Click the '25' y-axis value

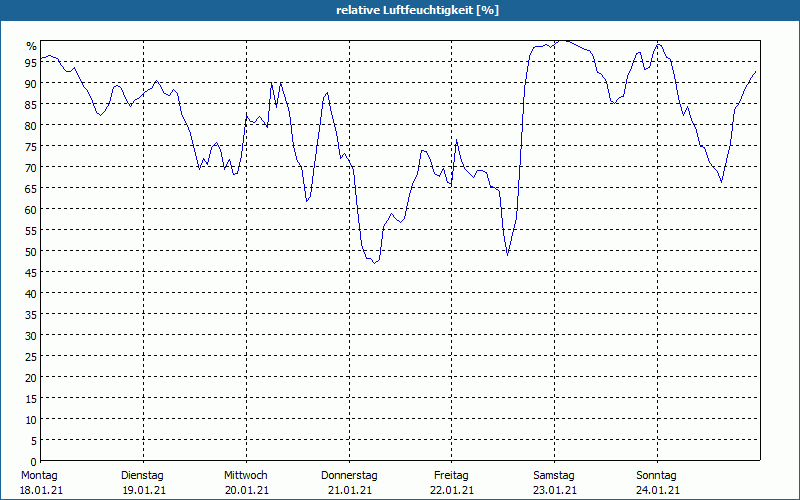click(x=31, y=357)
